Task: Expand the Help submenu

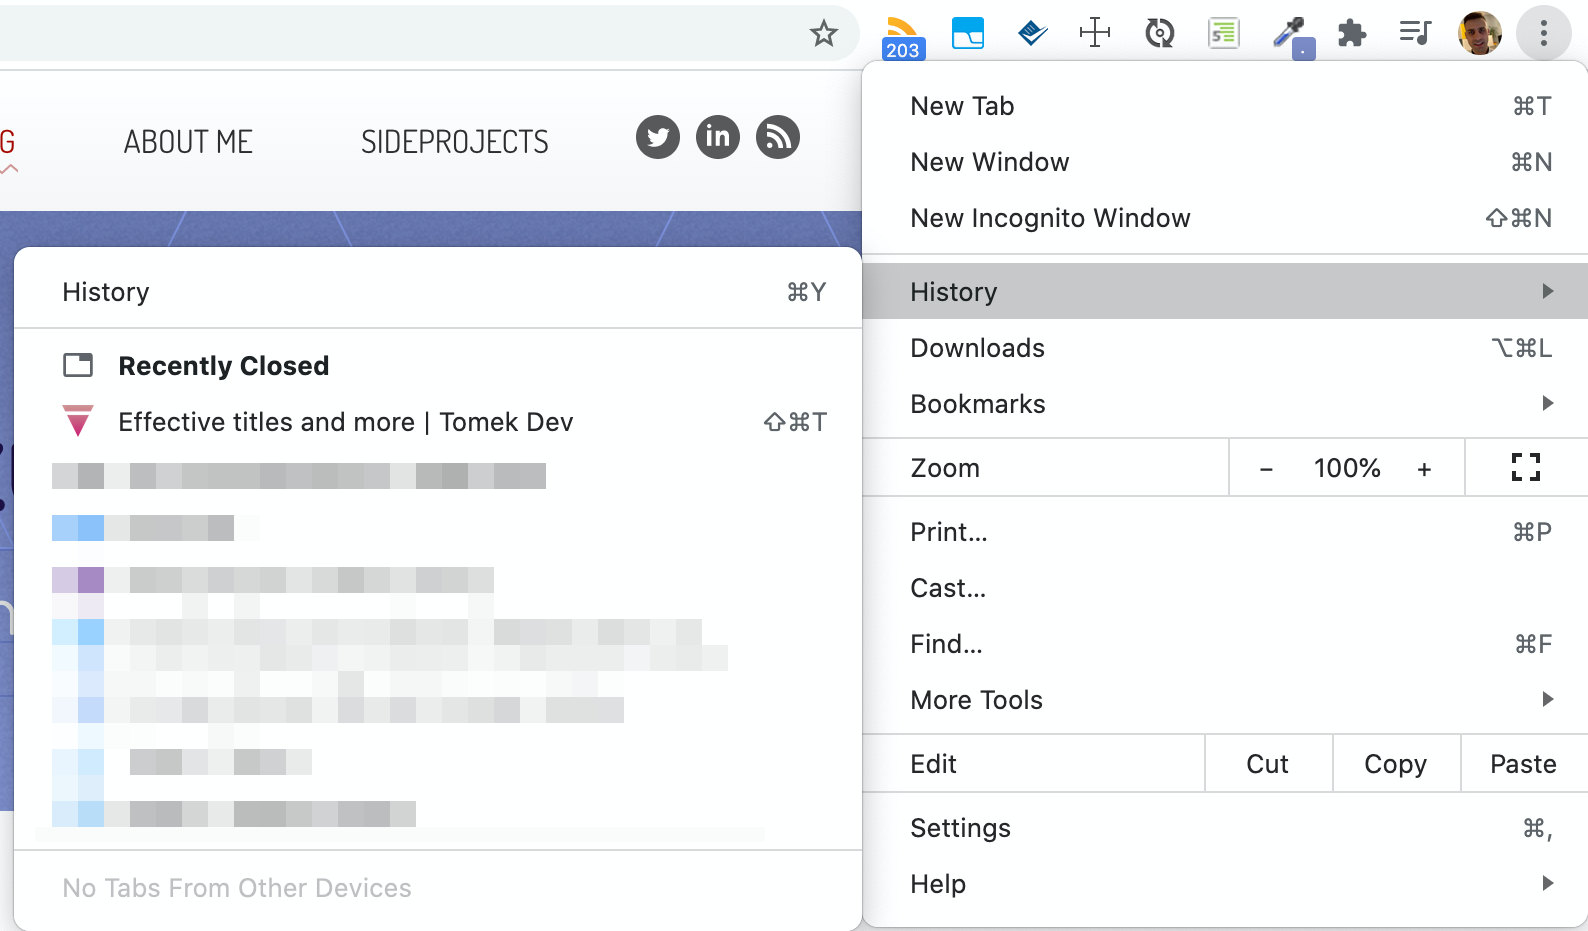Action: coord(1225,884)
